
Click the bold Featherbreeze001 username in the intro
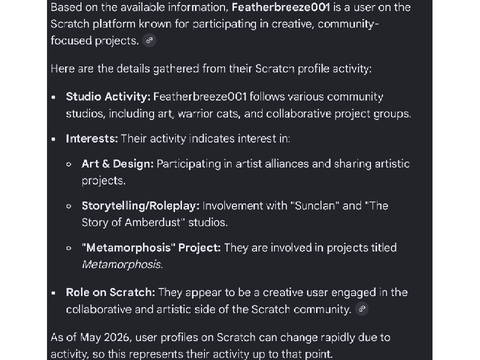pyautogui.click(x=281, y=7)
